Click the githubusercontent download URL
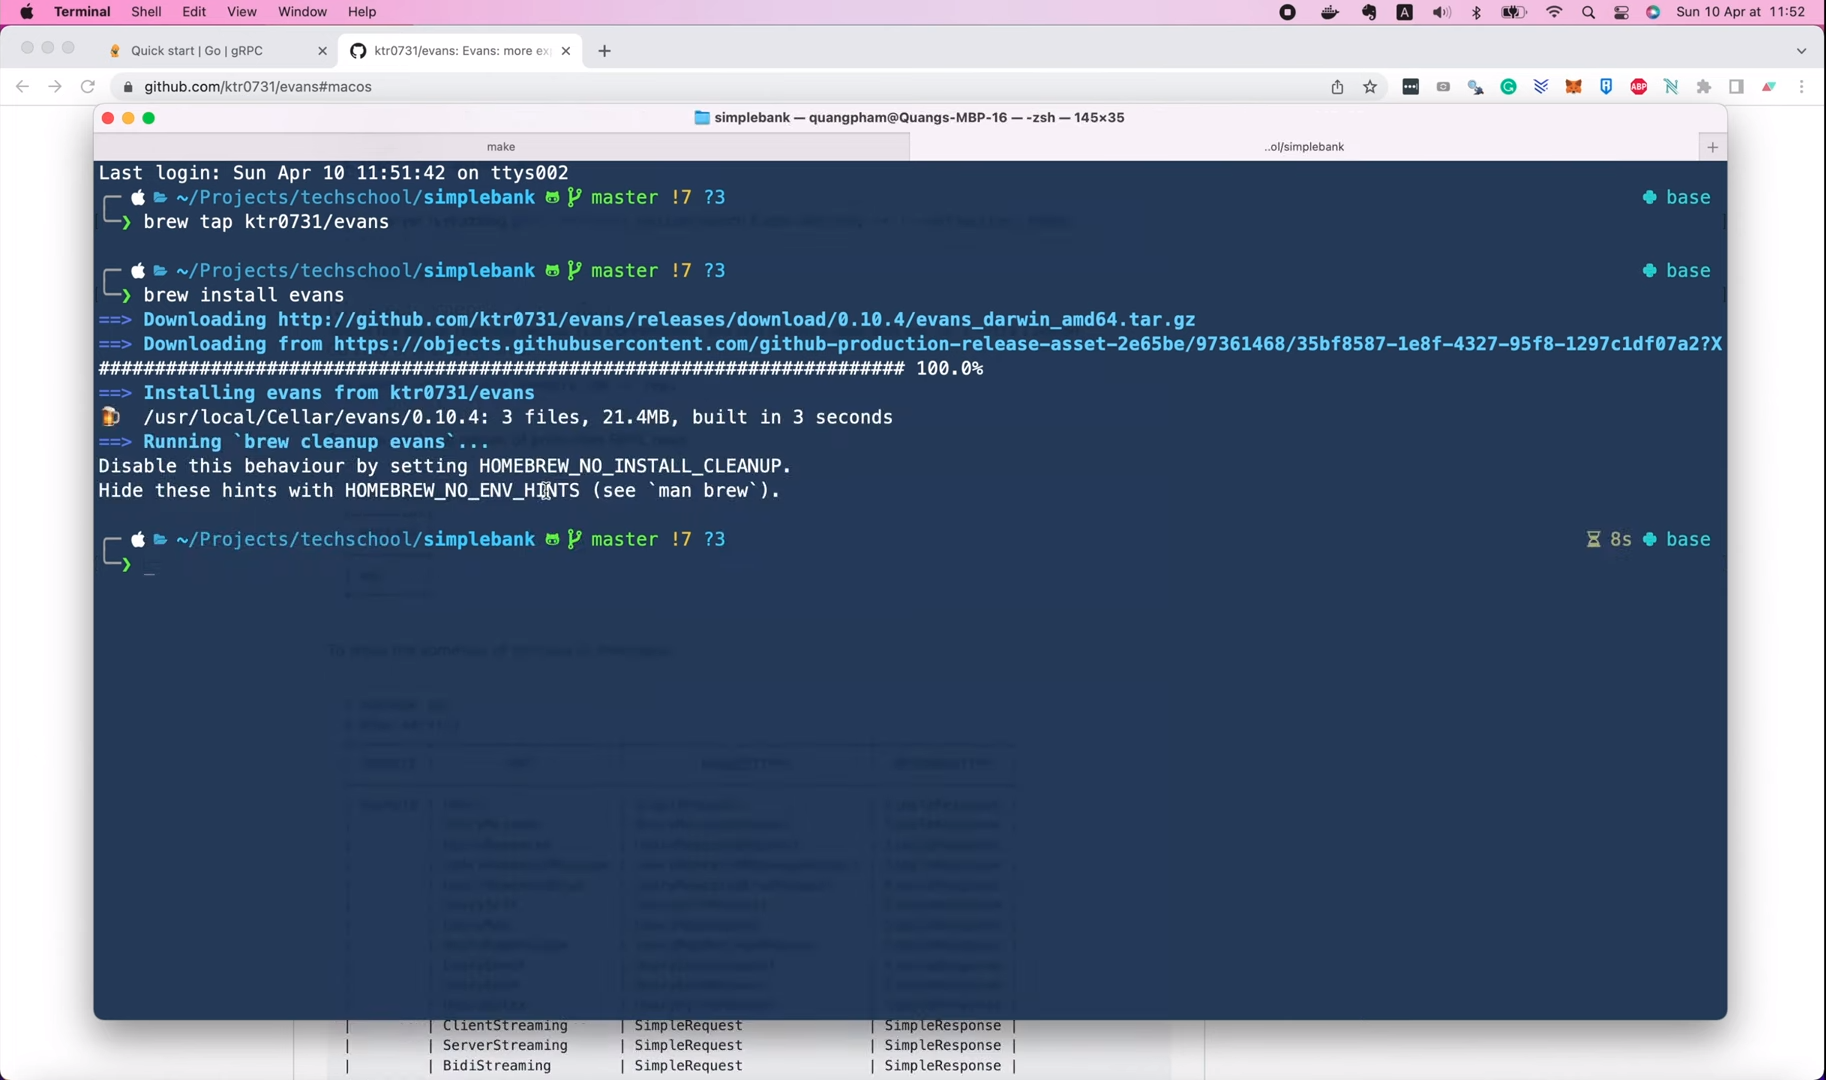 pos(1028,344)
